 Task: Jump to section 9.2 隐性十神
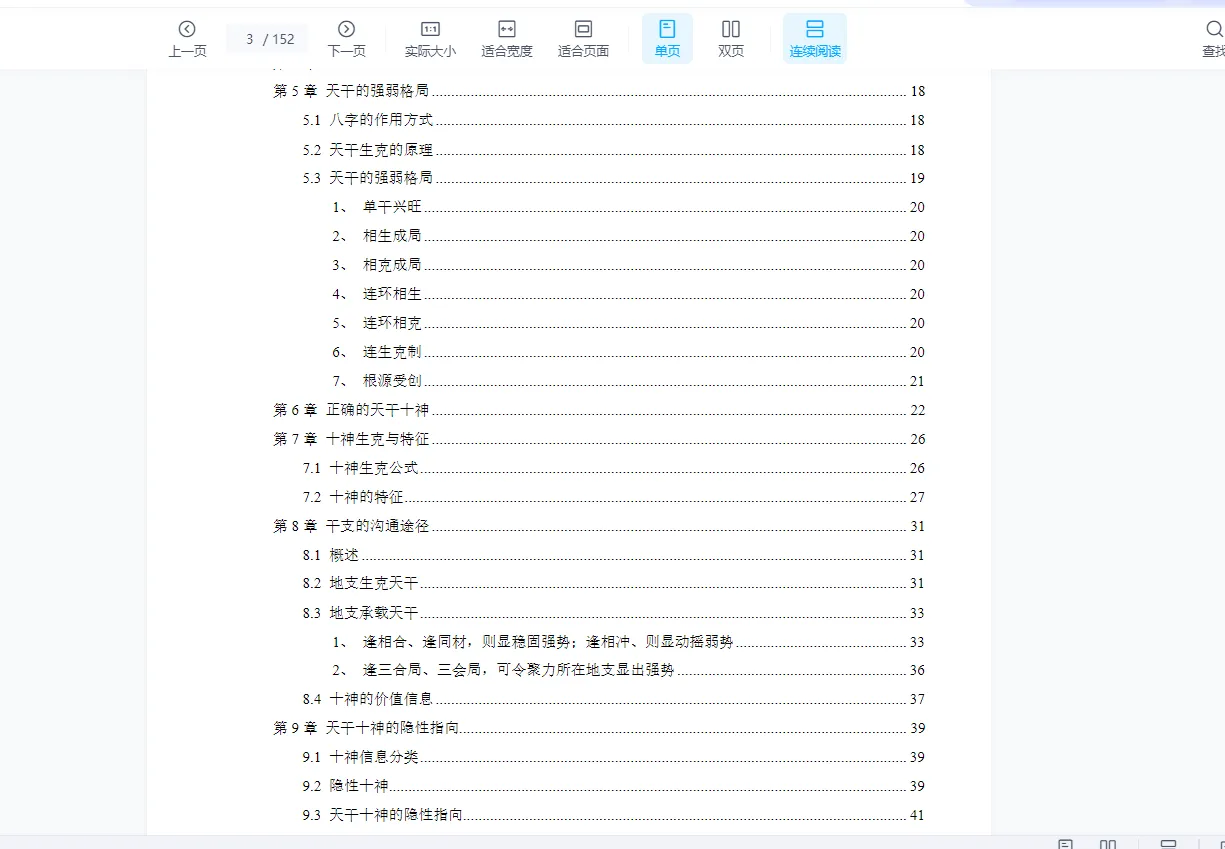[359, 786]
